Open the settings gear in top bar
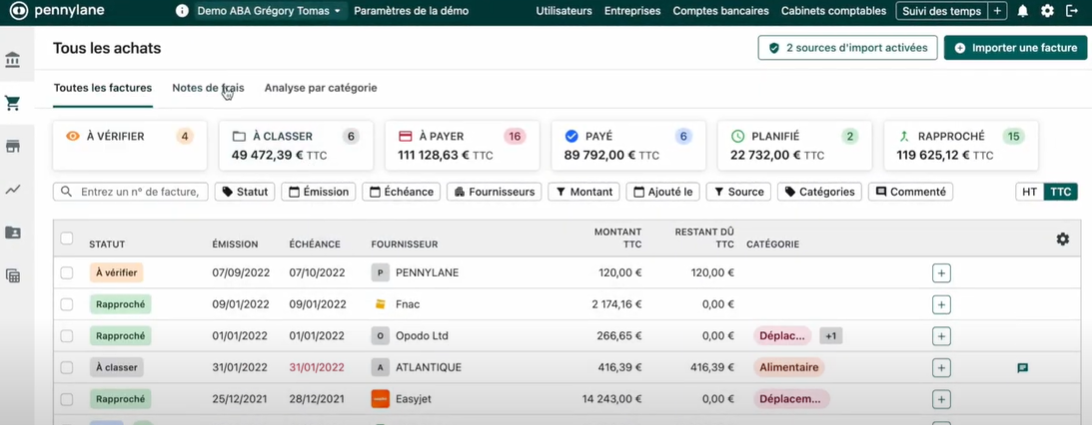The height and width of the screenshot is (425, 1092). point(1047,11)
